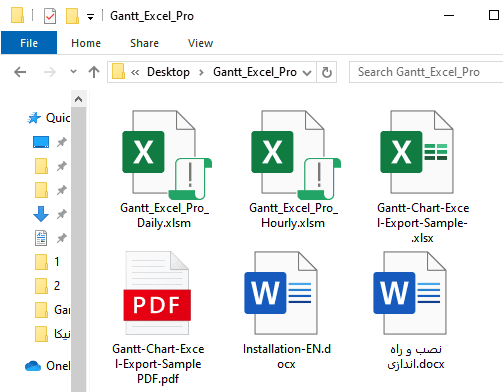Viewport: 503px width, 392px height.
Task: Go up one folder level
Action: point(94,72)
